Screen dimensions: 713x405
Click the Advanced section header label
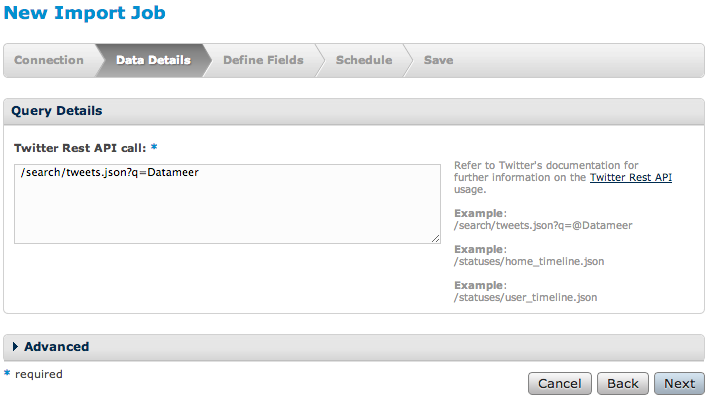[57, 347]
